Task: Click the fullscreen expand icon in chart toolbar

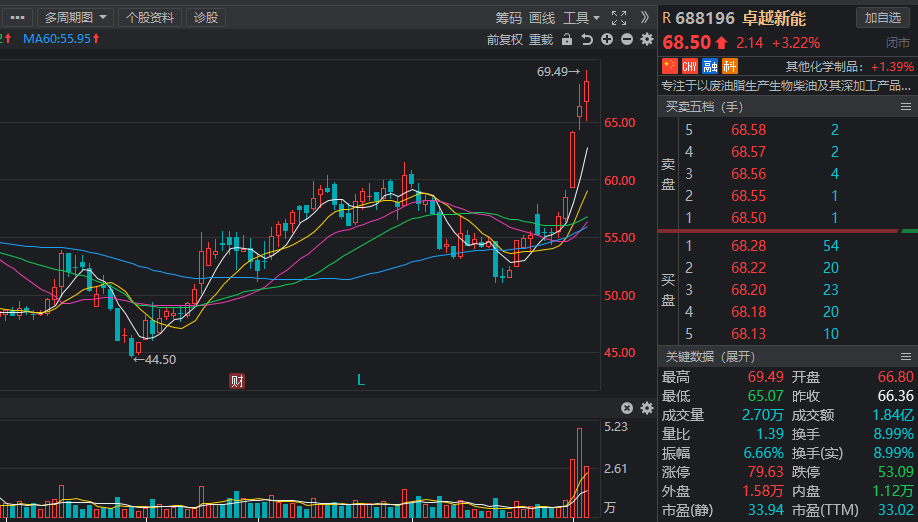Action: click(x=618, y=18)
